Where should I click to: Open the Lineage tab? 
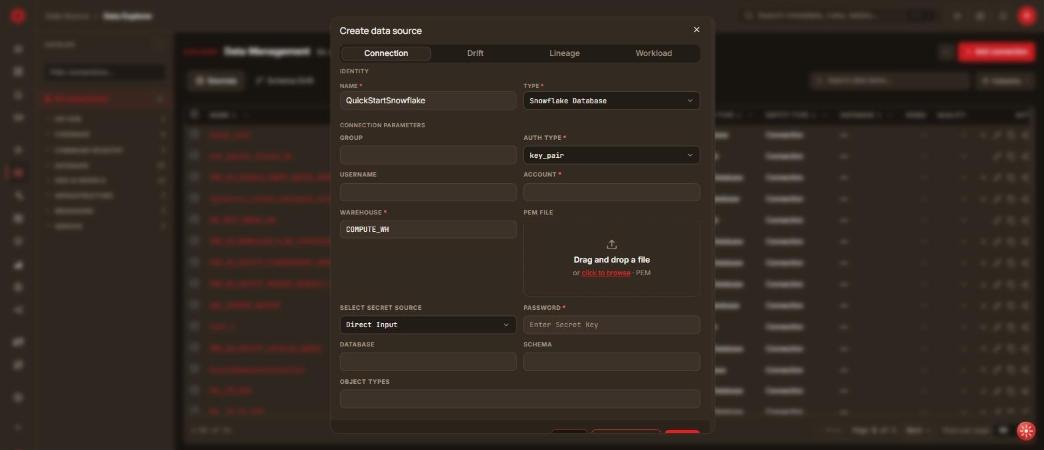[565, 53]
